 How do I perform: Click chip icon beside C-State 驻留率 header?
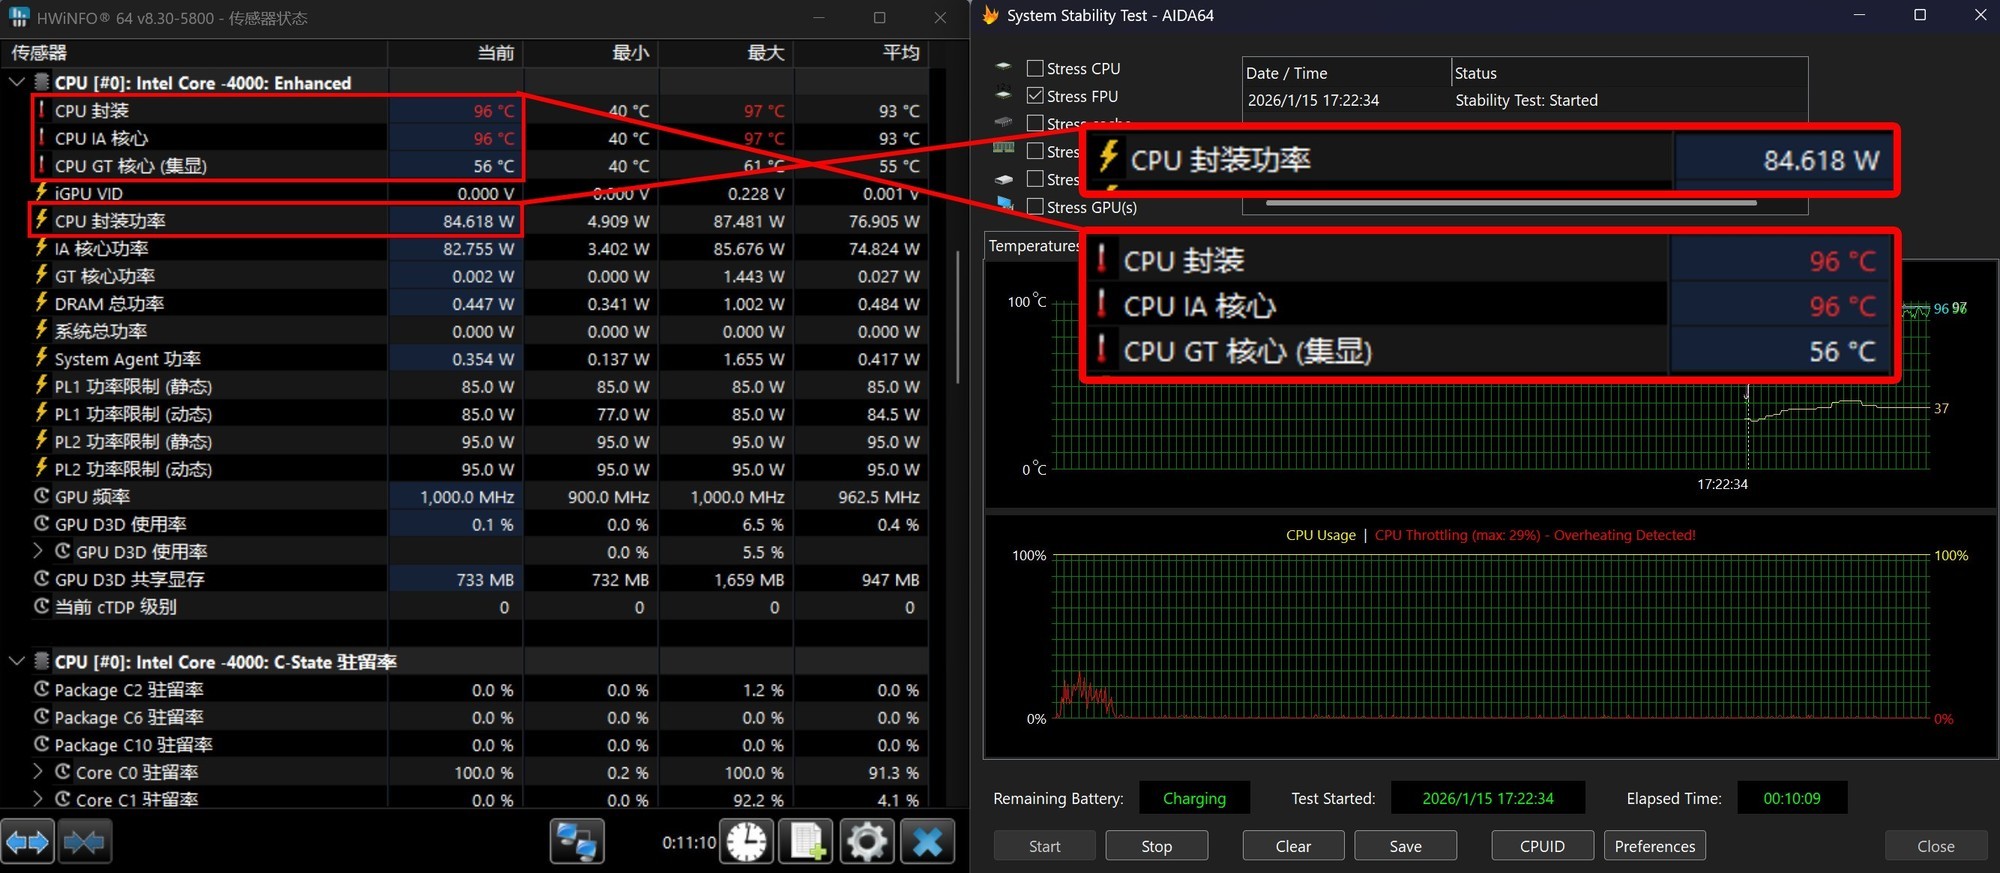pos(42,661)
